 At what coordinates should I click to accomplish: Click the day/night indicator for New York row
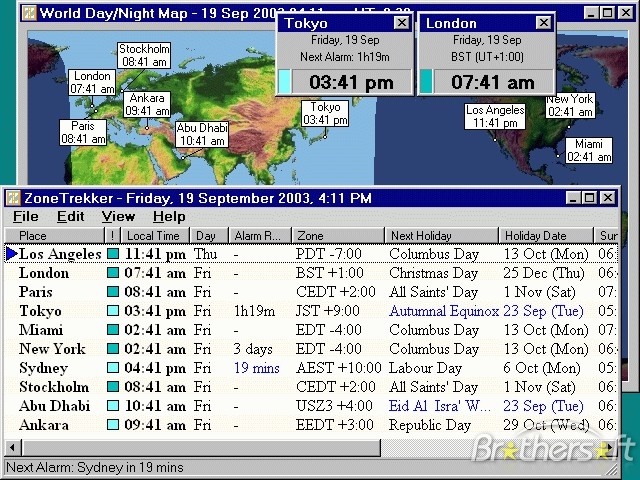(x=113, y=349)
